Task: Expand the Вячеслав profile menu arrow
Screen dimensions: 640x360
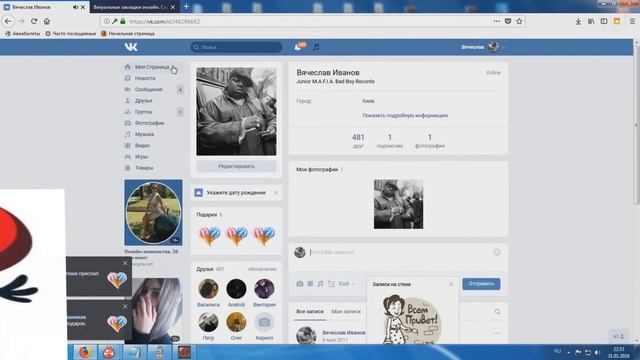Action: click(x=503, y=47)
